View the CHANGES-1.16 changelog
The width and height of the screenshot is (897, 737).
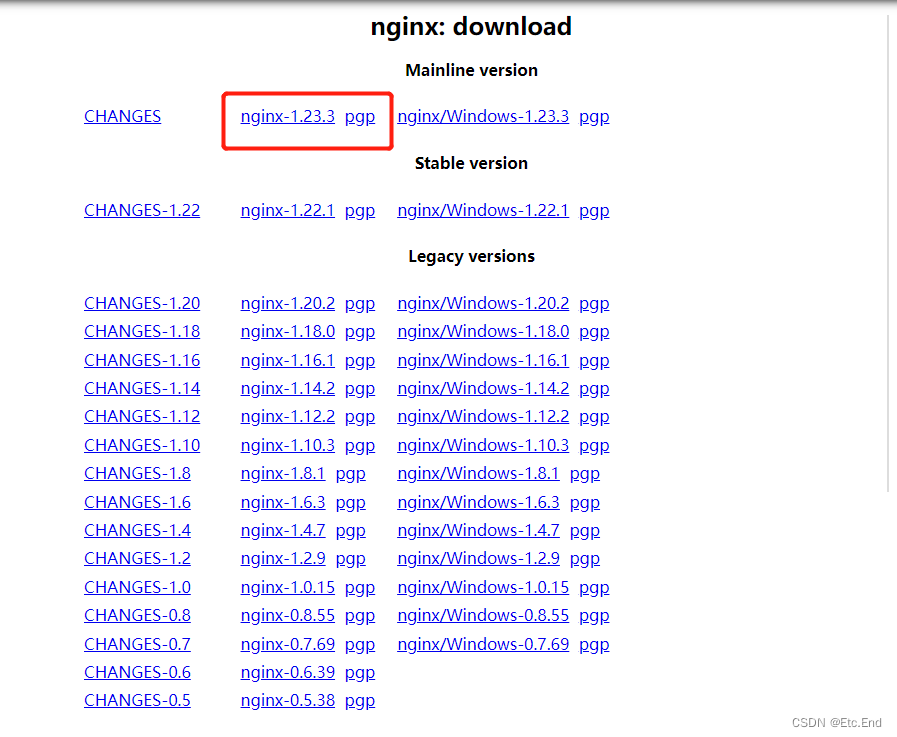pos(142,360)
